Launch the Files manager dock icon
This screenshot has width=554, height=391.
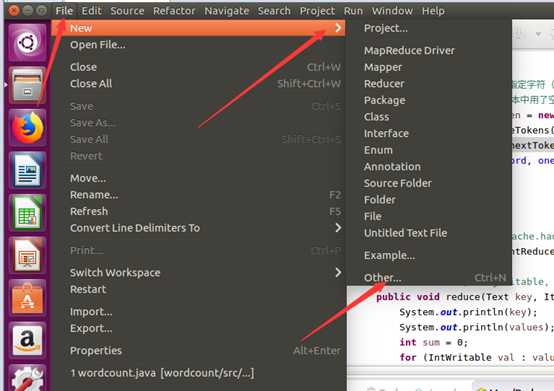point(27,85)
